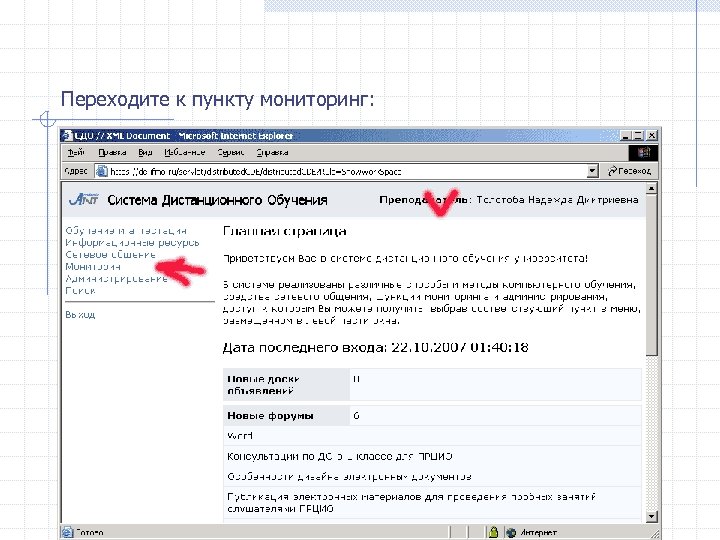The height and width of the screenshot is (540, 720).
Task: Click the Выход logout link
Action: click(80, 315)
